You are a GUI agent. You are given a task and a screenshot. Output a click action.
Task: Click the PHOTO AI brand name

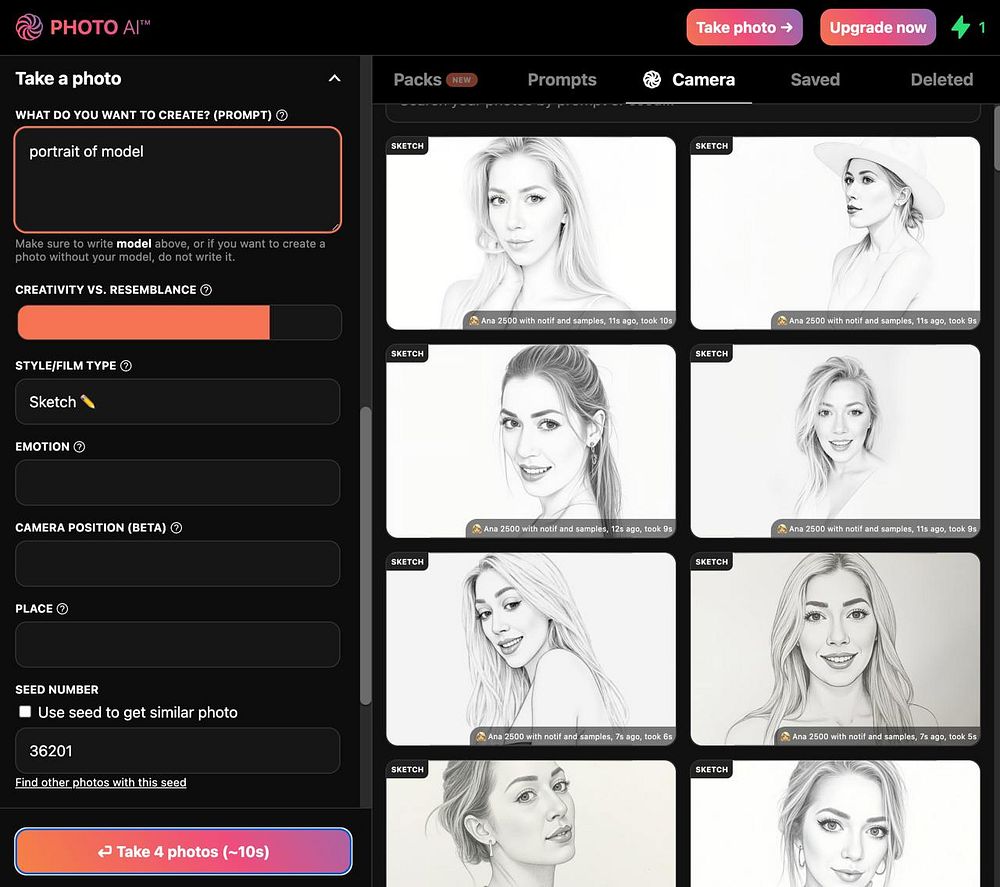(100, 27)
